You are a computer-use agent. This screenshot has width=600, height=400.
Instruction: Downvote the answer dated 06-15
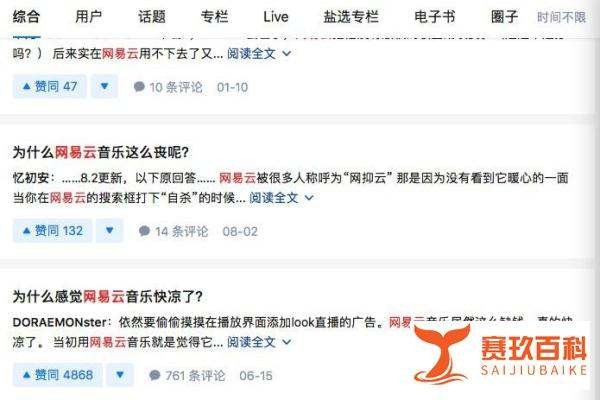click(x=120, y=375)
